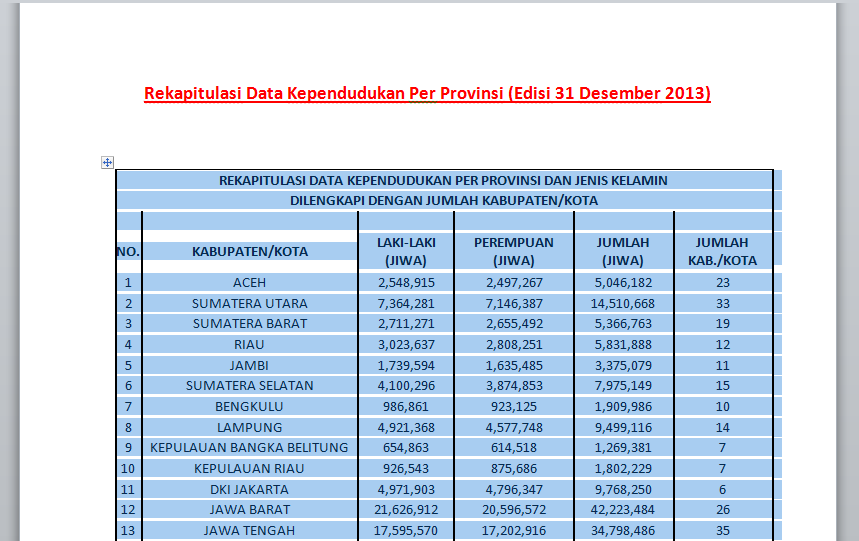
Task: Click Kepulauan Riau's male count 926,543
Action: click(x=406, y=469)
